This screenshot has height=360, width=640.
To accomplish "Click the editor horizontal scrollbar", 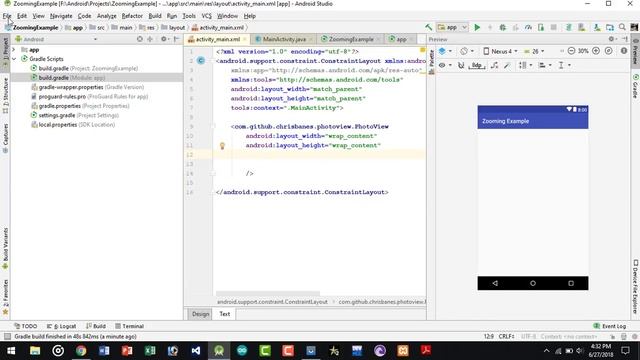I will coord(268,293).
